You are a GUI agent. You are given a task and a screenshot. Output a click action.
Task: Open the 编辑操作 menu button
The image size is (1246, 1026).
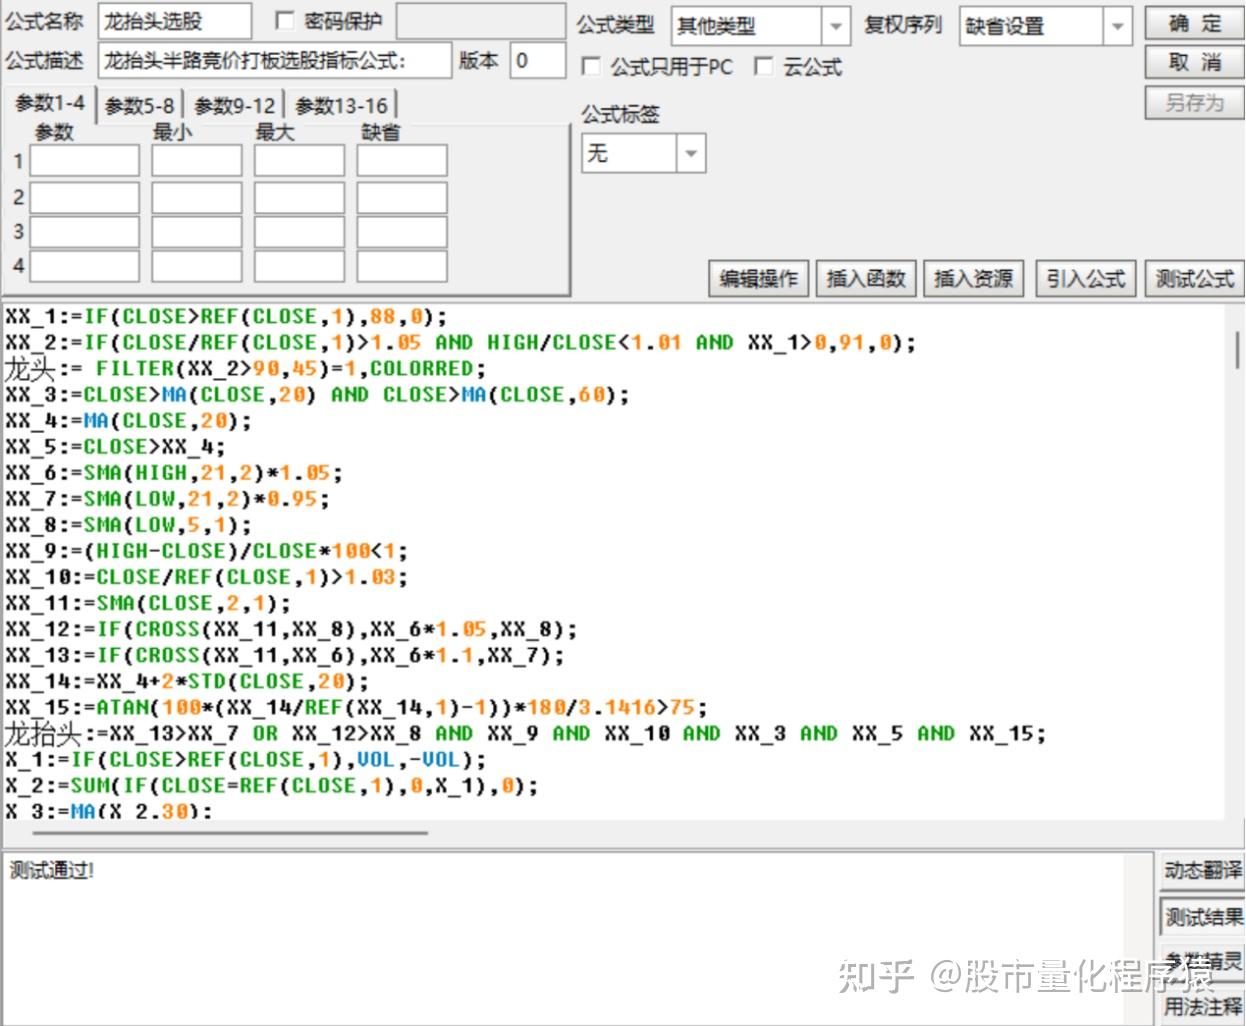click(x=759, y=279)
